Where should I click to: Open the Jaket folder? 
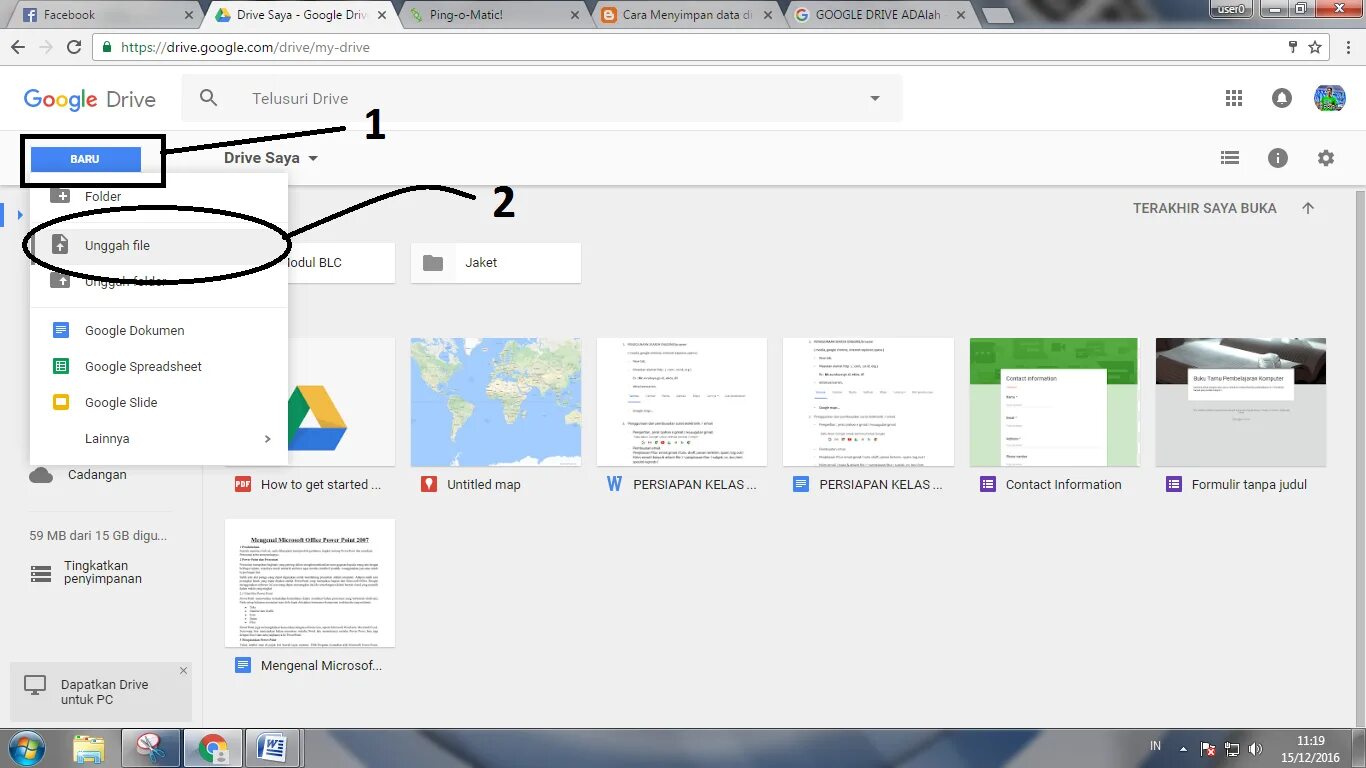(x=496, y=263)
